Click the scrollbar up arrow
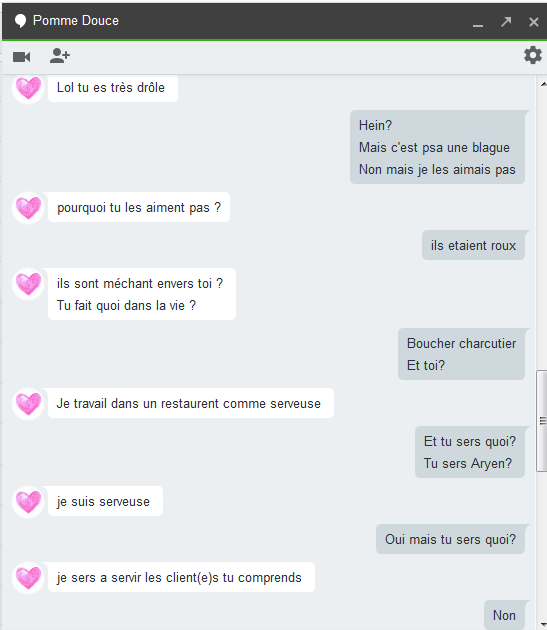This screenshot has width=547, height=630. coord(543,84)
